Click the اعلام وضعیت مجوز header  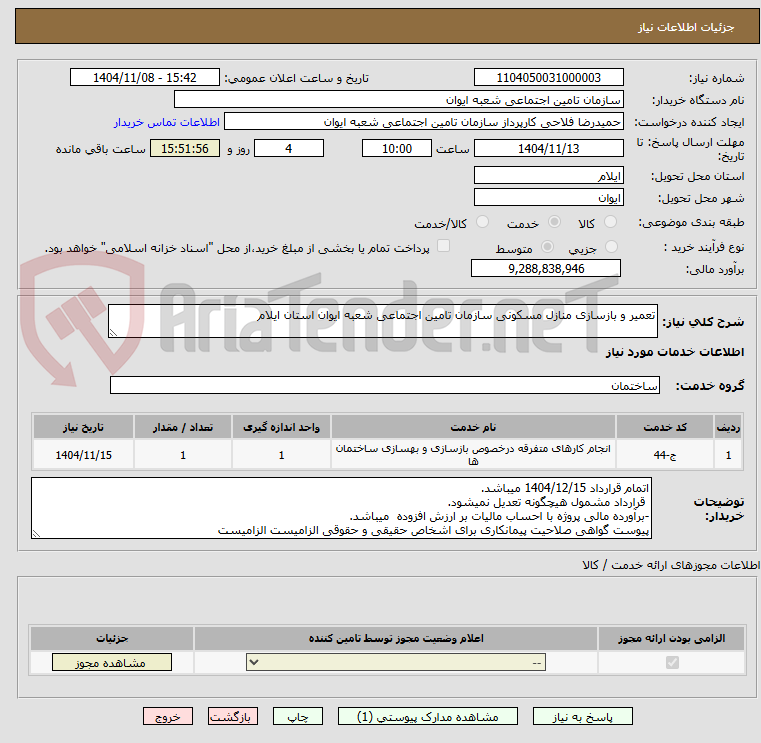point(396,639)
